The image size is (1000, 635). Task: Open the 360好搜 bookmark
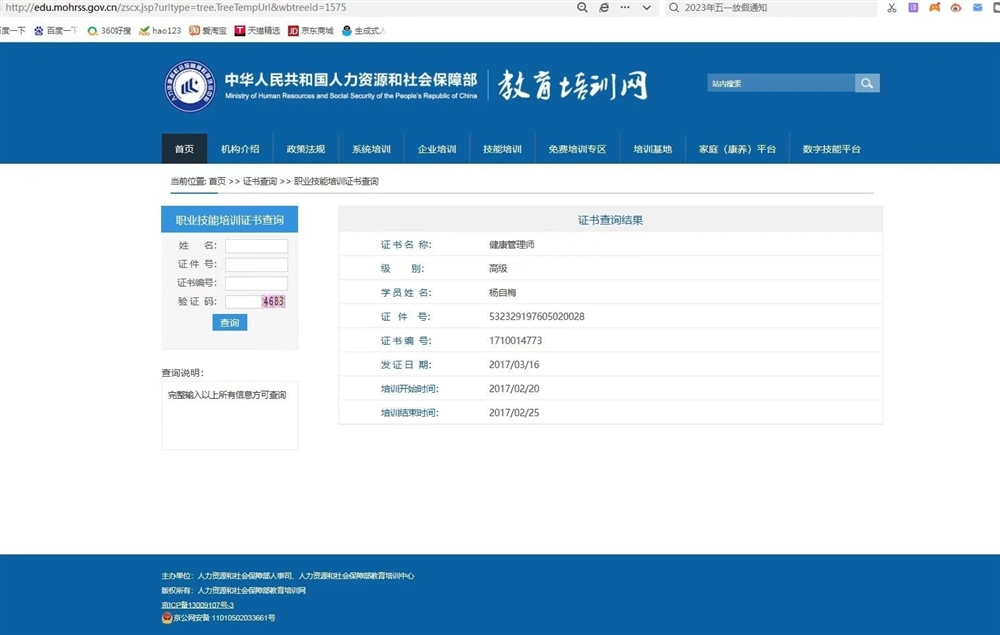coord(109,31)
